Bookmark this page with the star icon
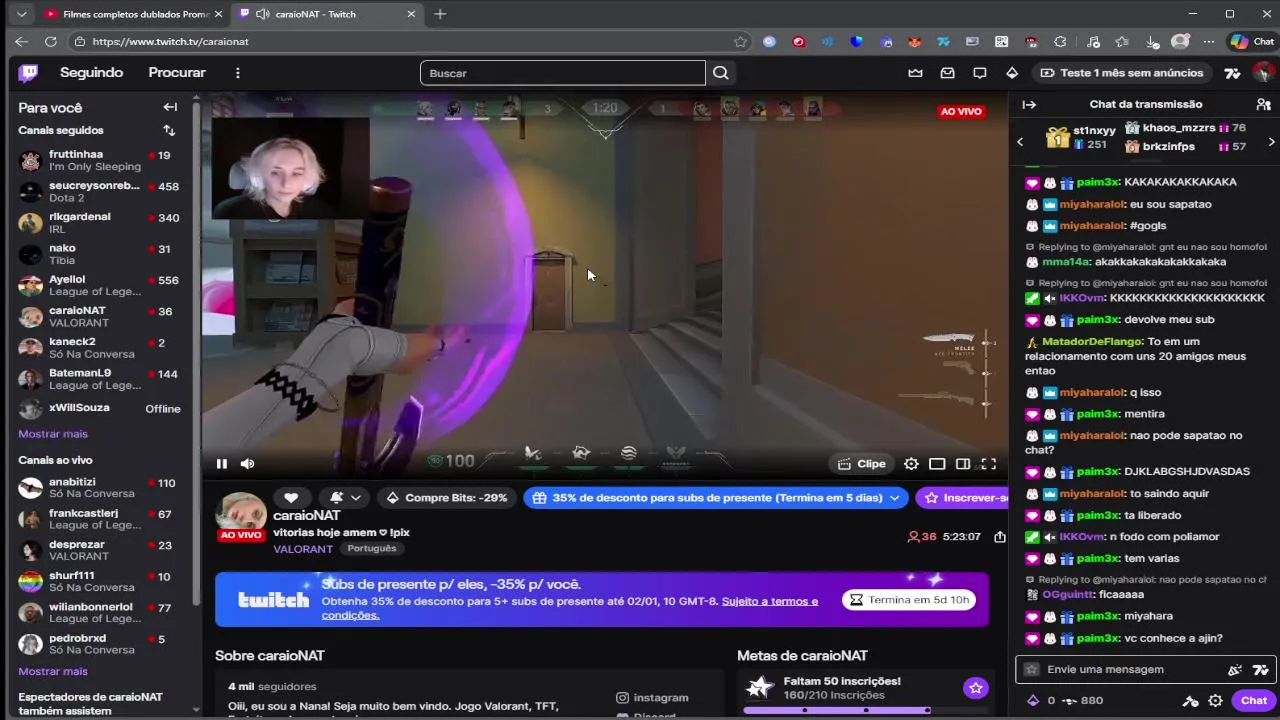 [x=740, y=42]
